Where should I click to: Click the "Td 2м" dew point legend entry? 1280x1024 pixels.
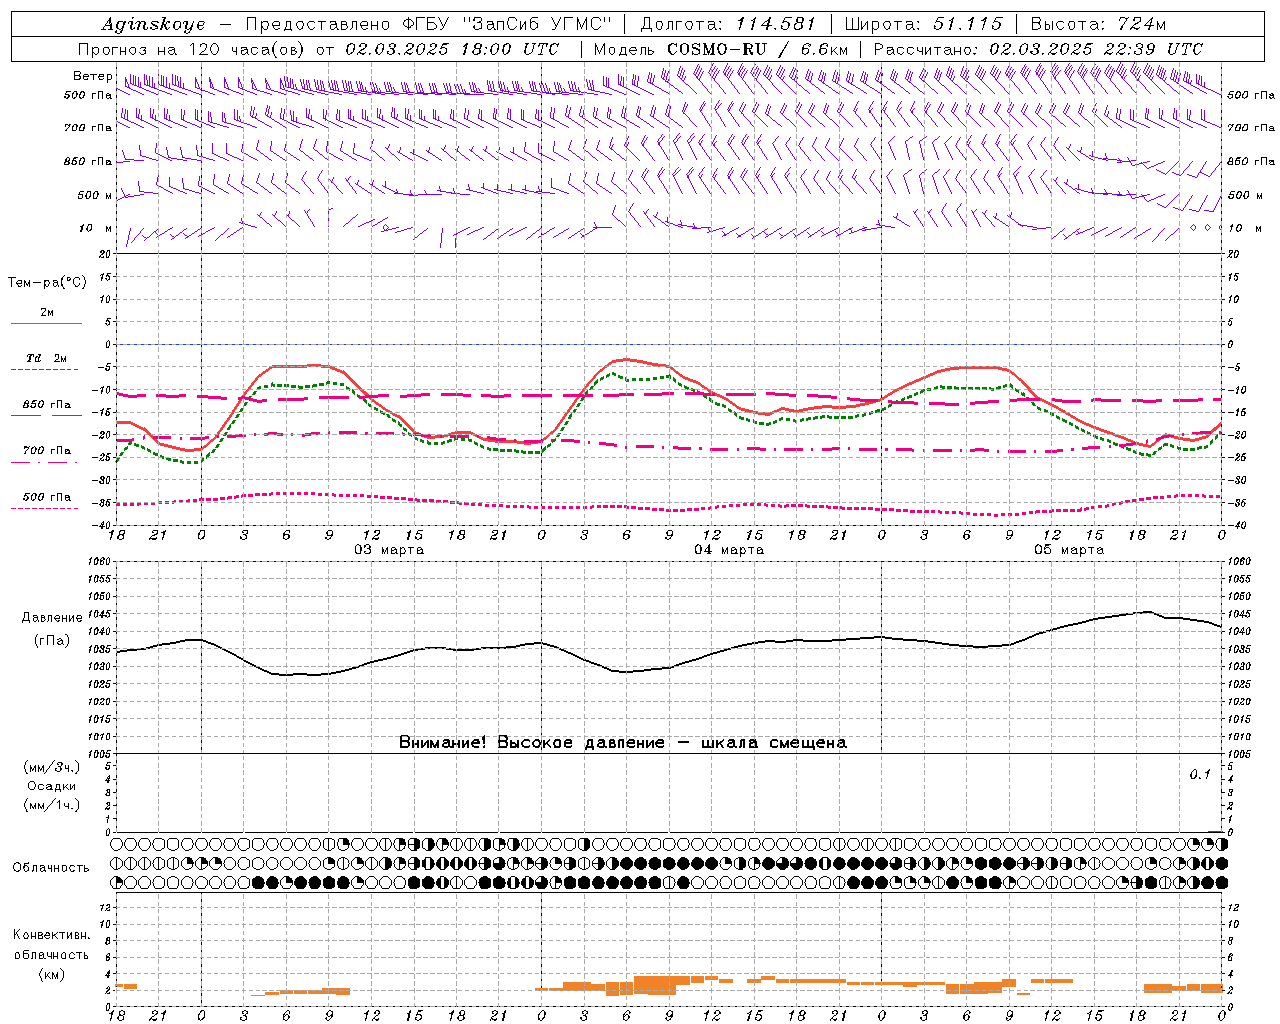(46, 358)
